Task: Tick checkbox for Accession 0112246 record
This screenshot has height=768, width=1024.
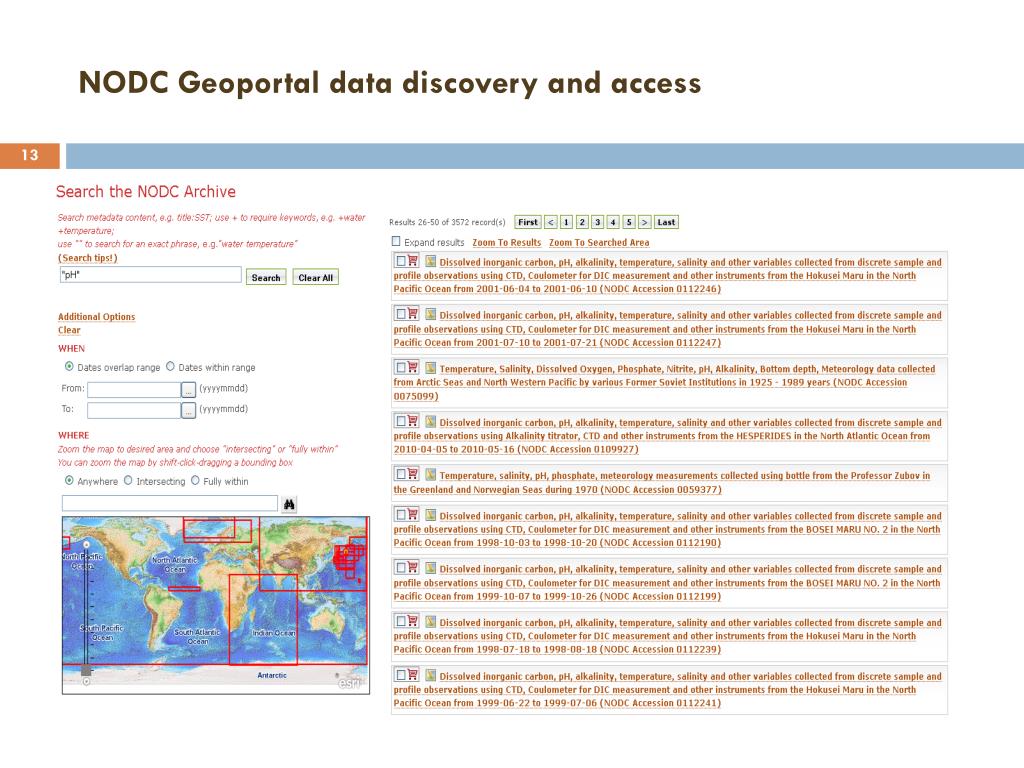Action: (x=400, y=261)
